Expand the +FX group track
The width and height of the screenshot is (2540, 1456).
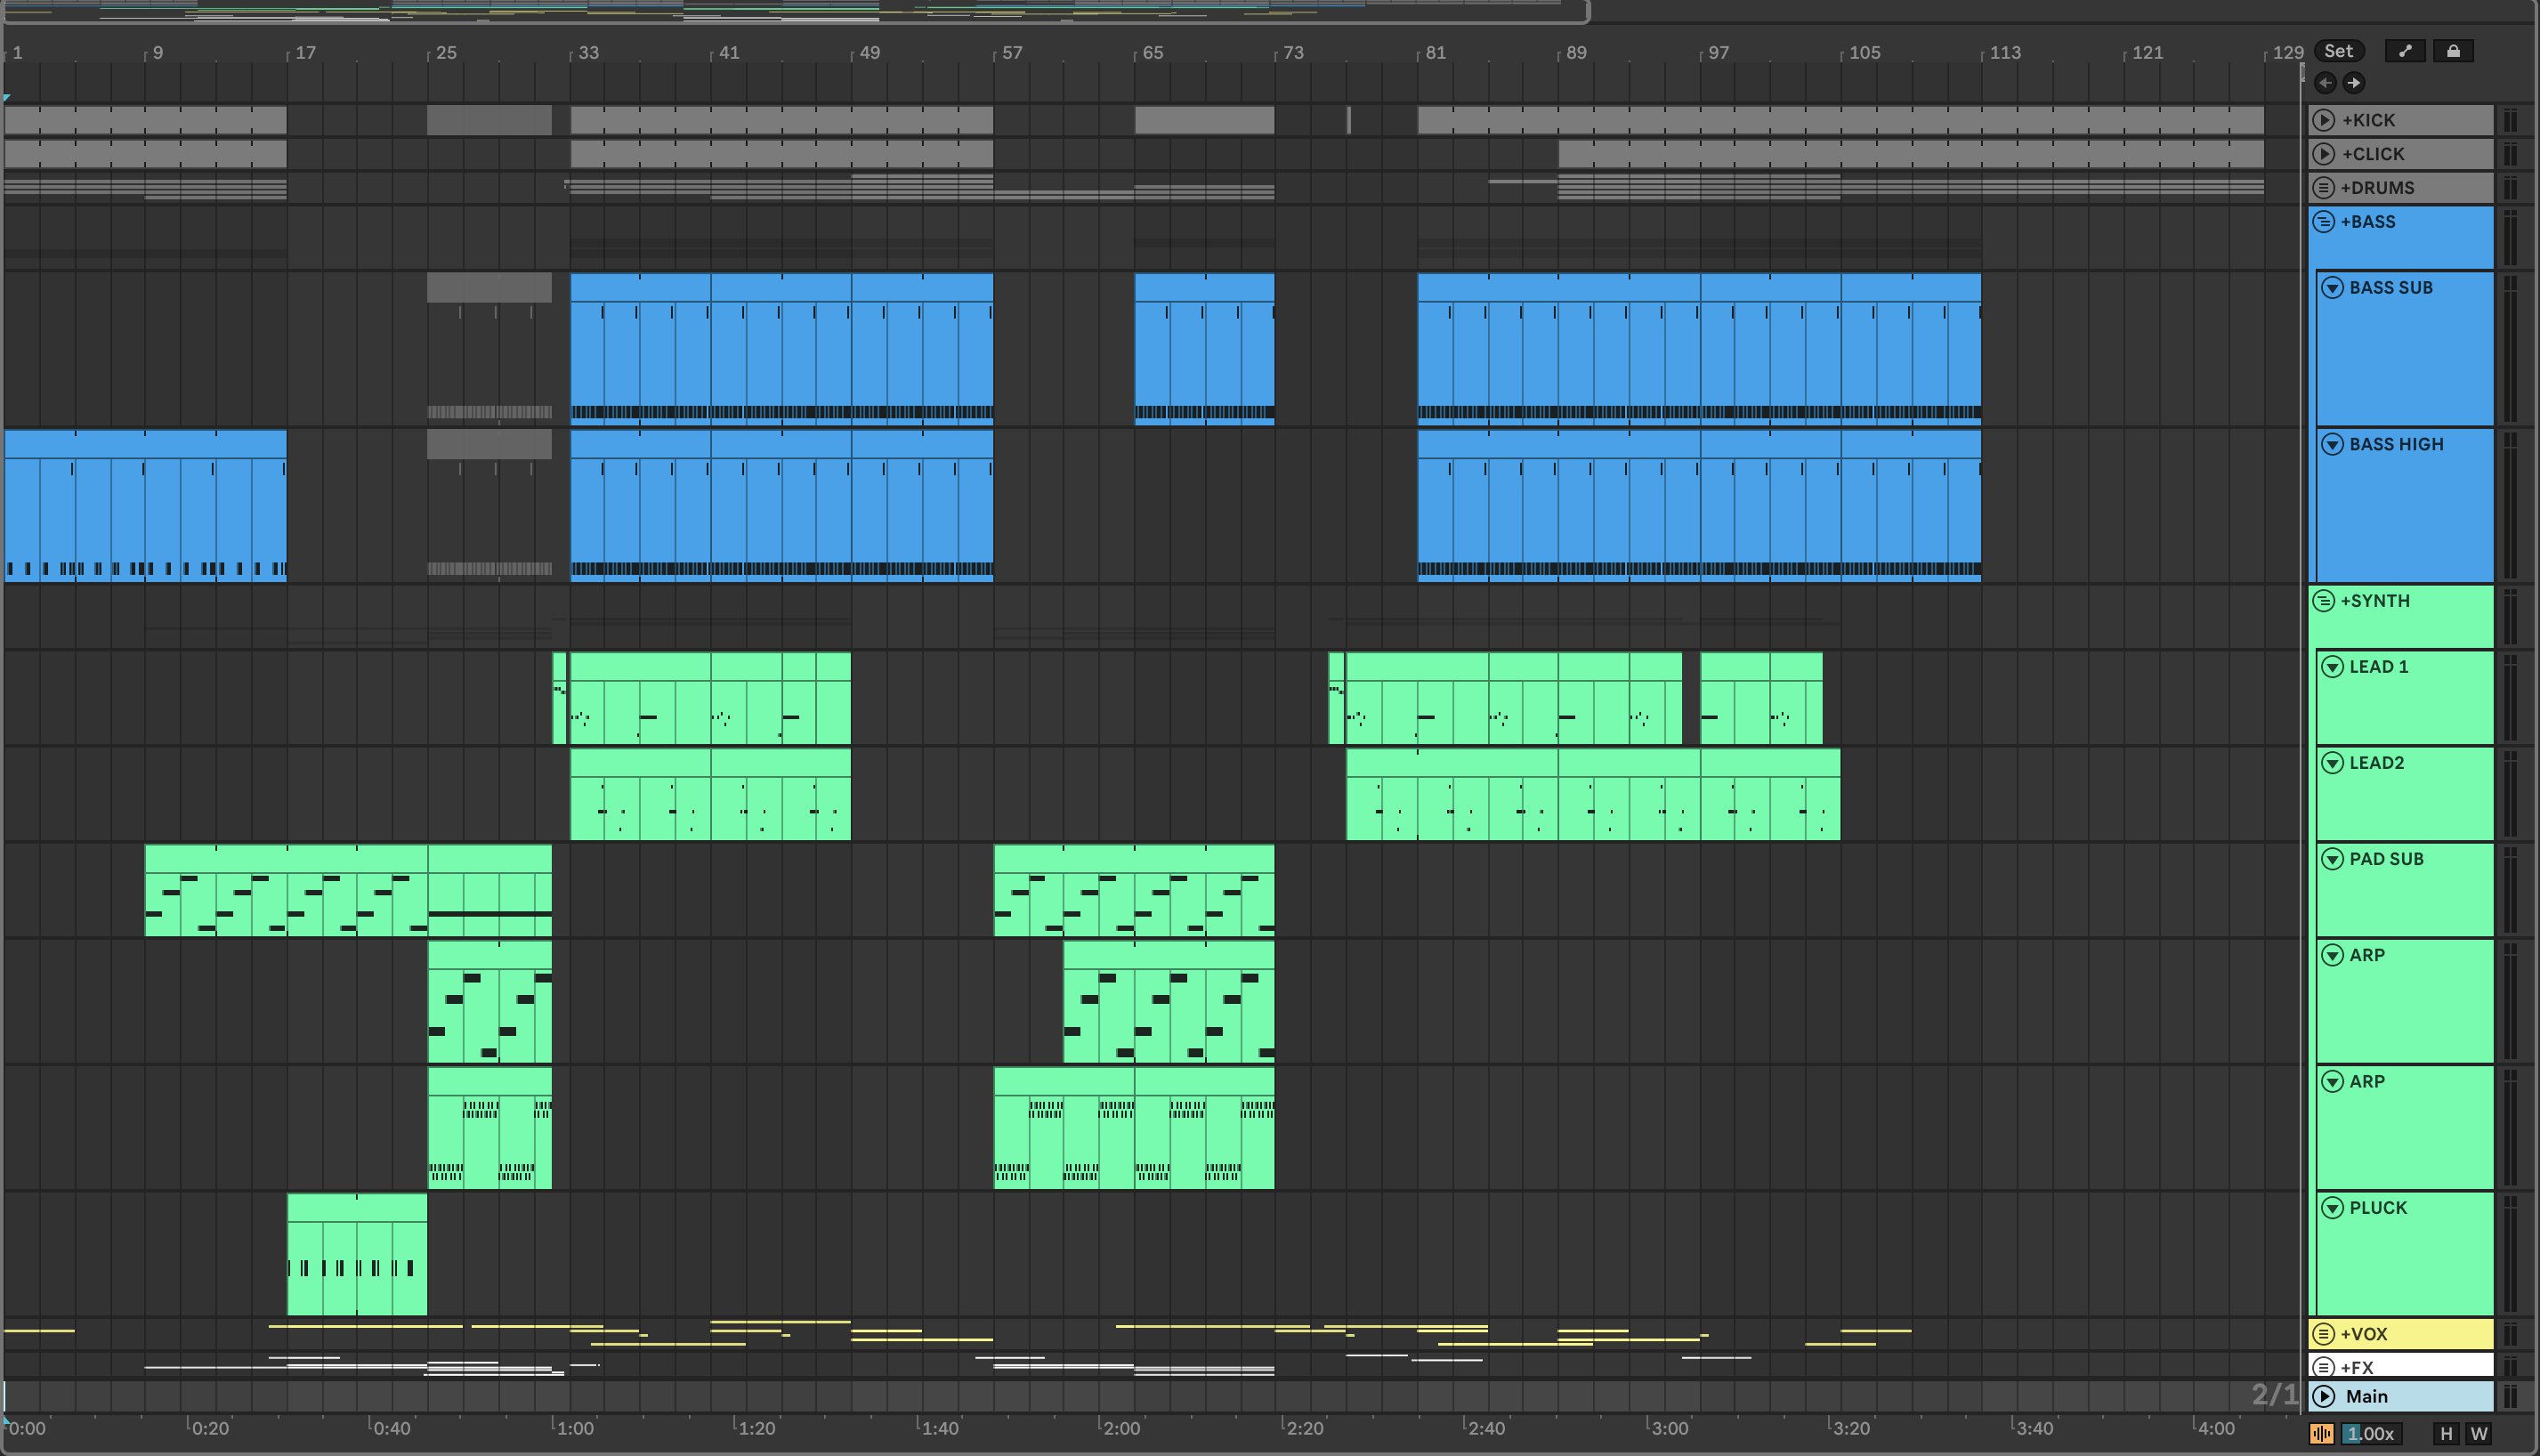pos(2324,1367)
